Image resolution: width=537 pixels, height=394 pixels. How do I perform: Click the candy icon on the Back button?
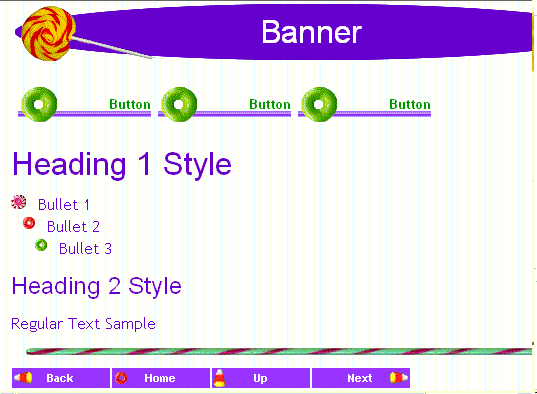click(x=23, y=378)
